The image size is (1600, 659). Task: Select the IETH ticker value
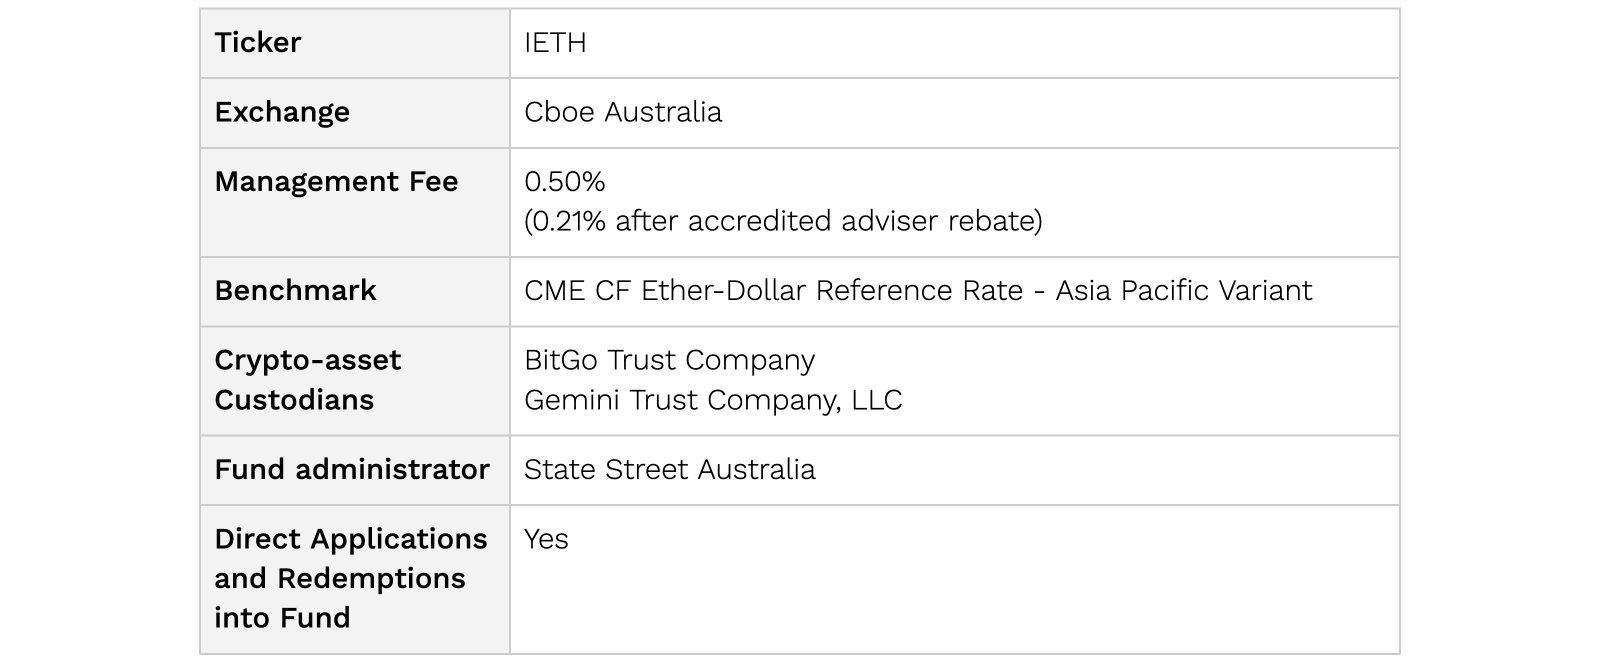555,43
